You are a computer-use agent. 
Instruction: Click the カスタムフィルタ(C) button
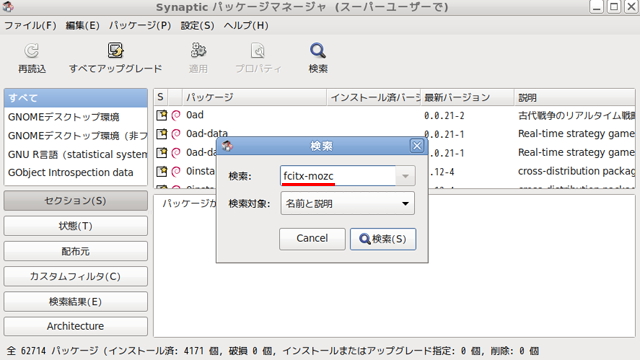(x=76, y=276)
